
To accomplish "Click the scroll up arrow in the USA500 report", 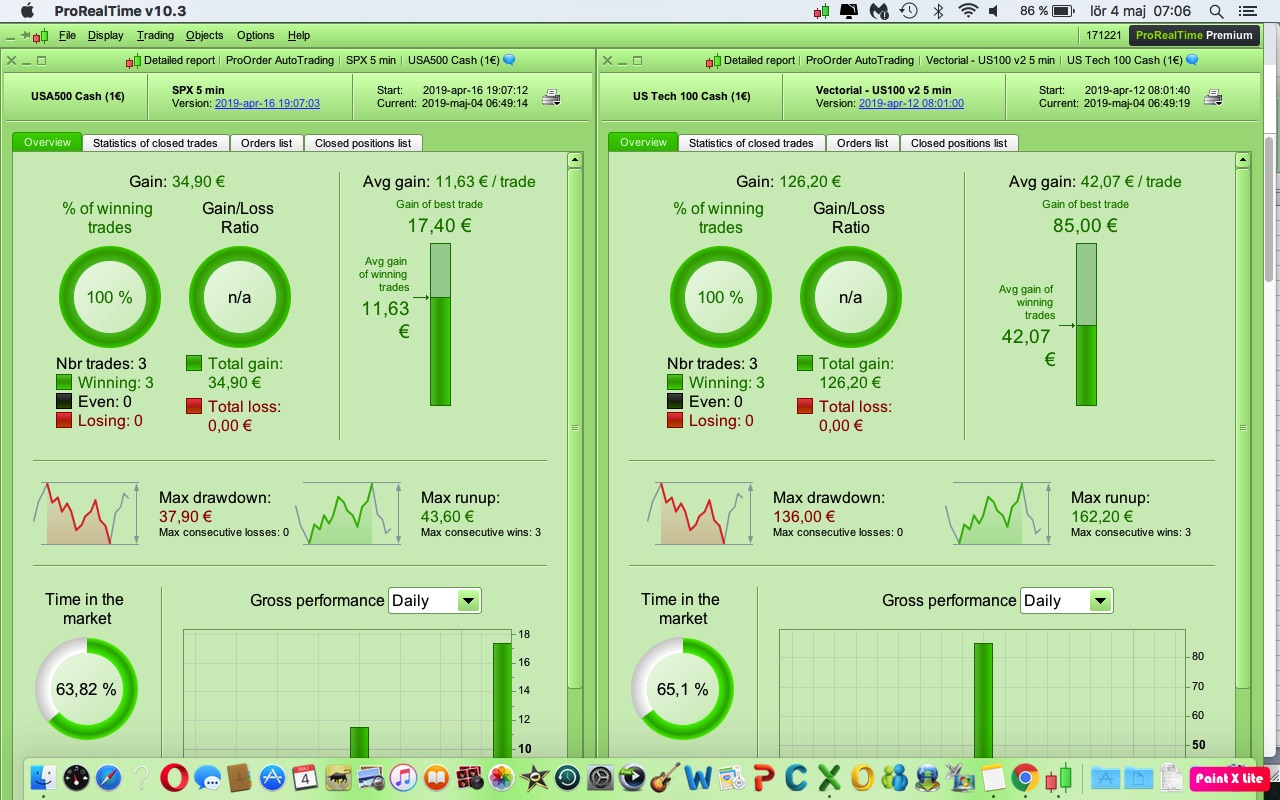I will pyautogui.click(x=574, y=160).
